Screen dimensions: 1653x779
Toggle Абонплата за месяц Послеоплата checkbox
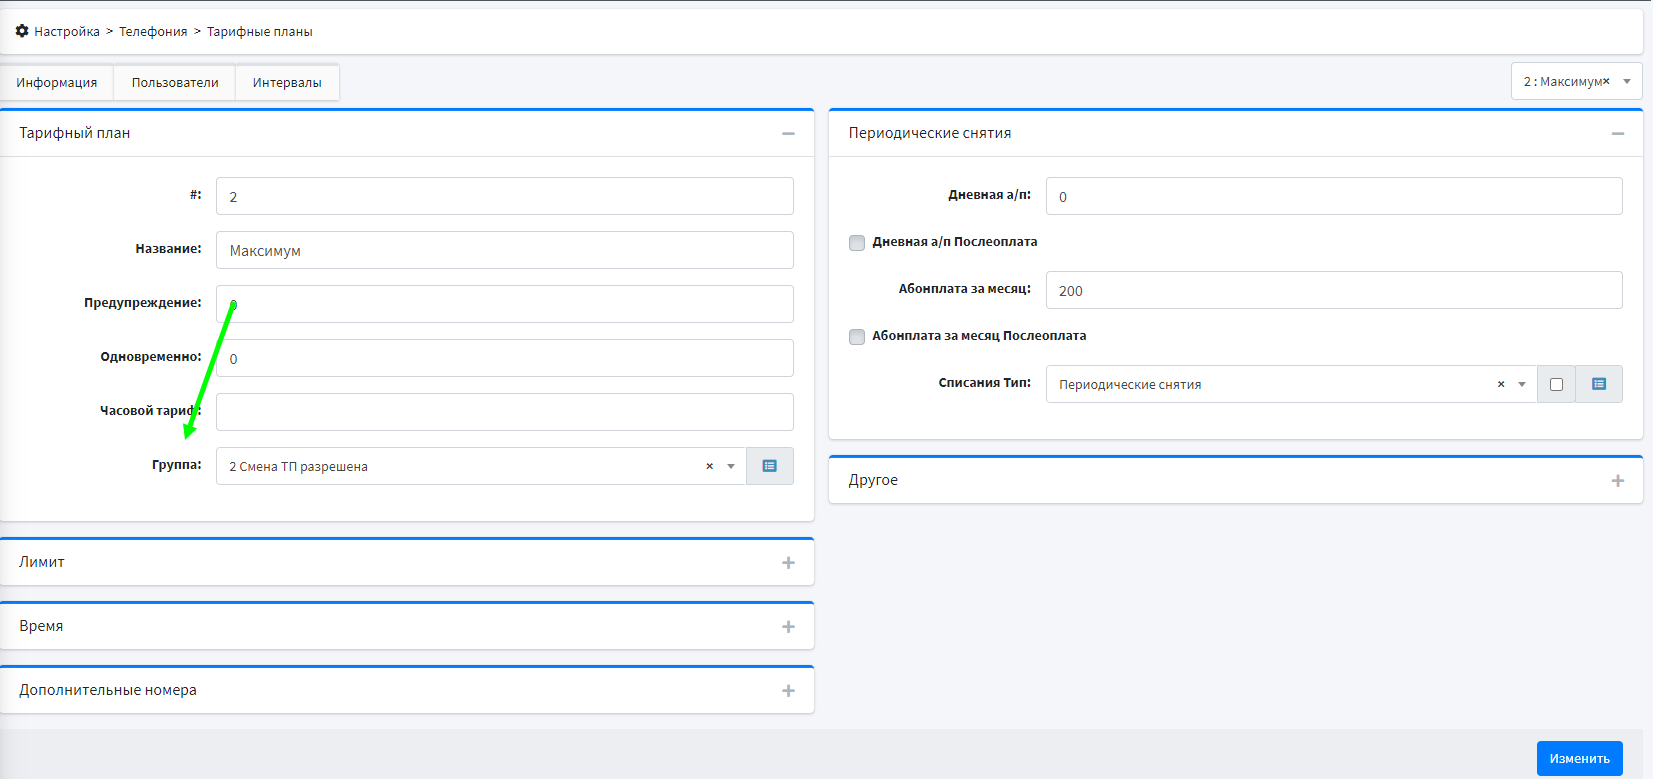857,337
